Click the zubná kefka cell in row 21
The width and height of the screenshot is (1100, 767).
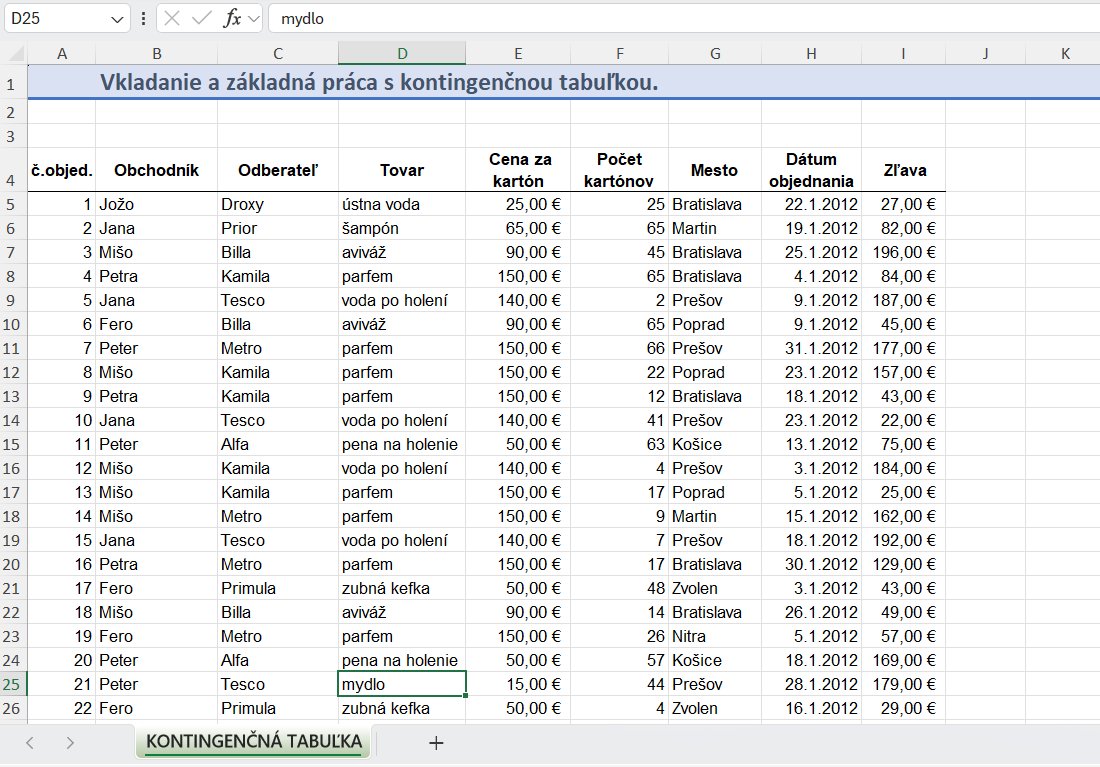[402, 588]
